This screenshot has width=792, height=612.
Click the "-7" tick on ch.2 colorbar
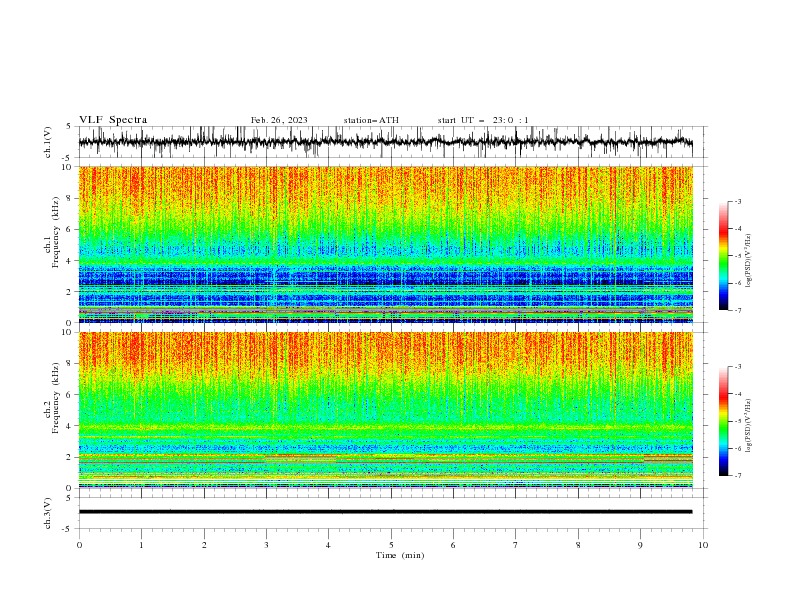737,475
